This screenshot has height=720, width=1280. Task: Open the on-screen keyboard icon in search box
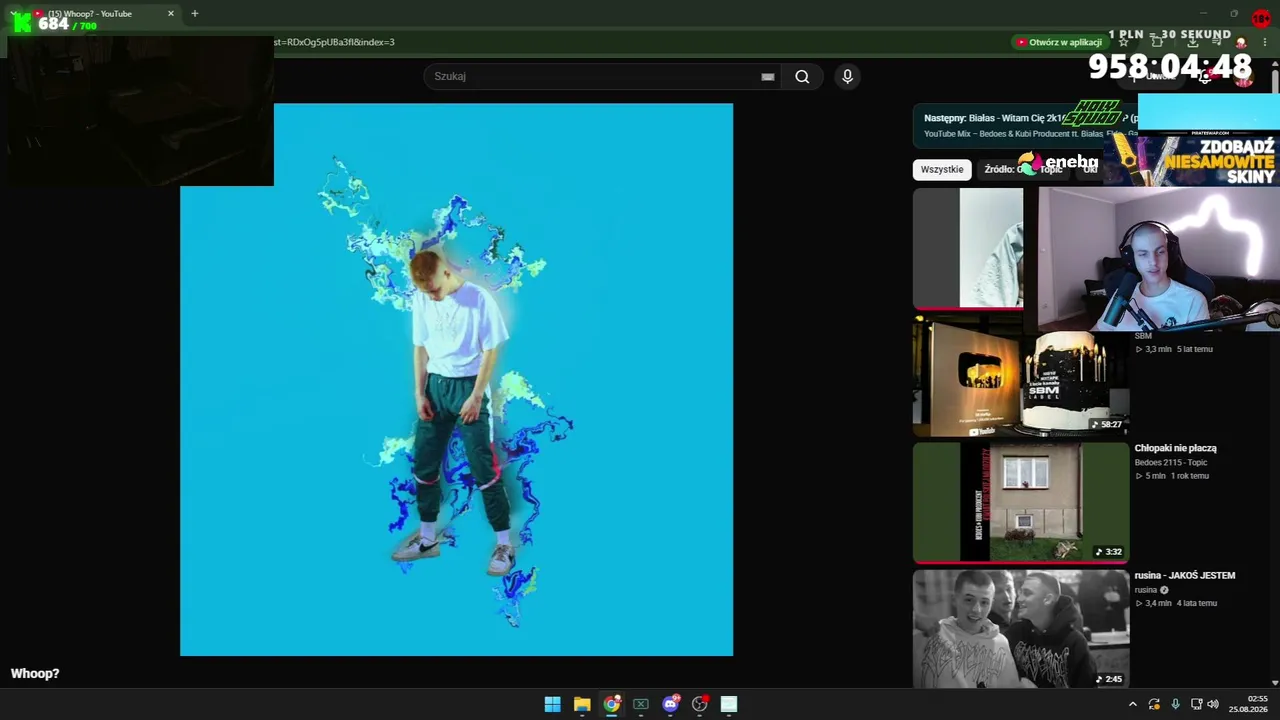click(x=768, y=77)
